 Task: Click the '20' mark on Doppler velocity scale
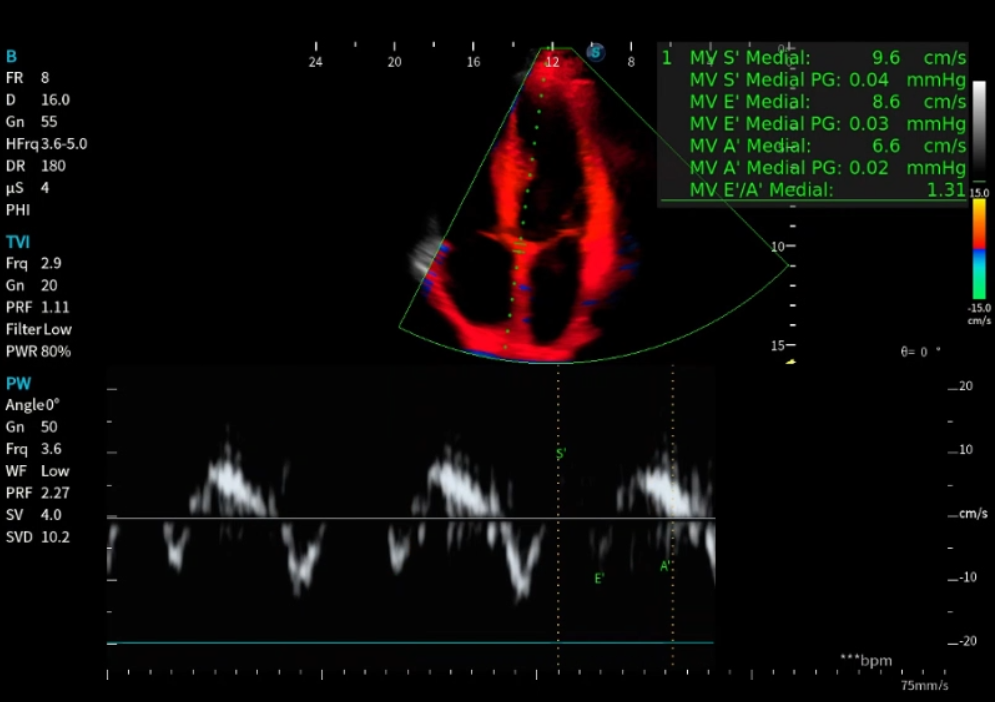[966, 386]
